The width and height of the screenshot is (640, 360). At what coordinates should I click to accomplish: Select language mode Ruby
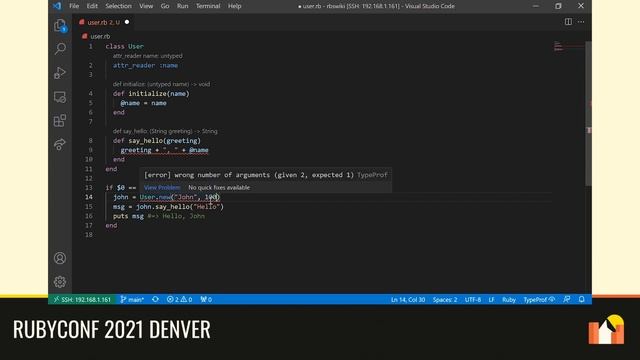point(509,300)
